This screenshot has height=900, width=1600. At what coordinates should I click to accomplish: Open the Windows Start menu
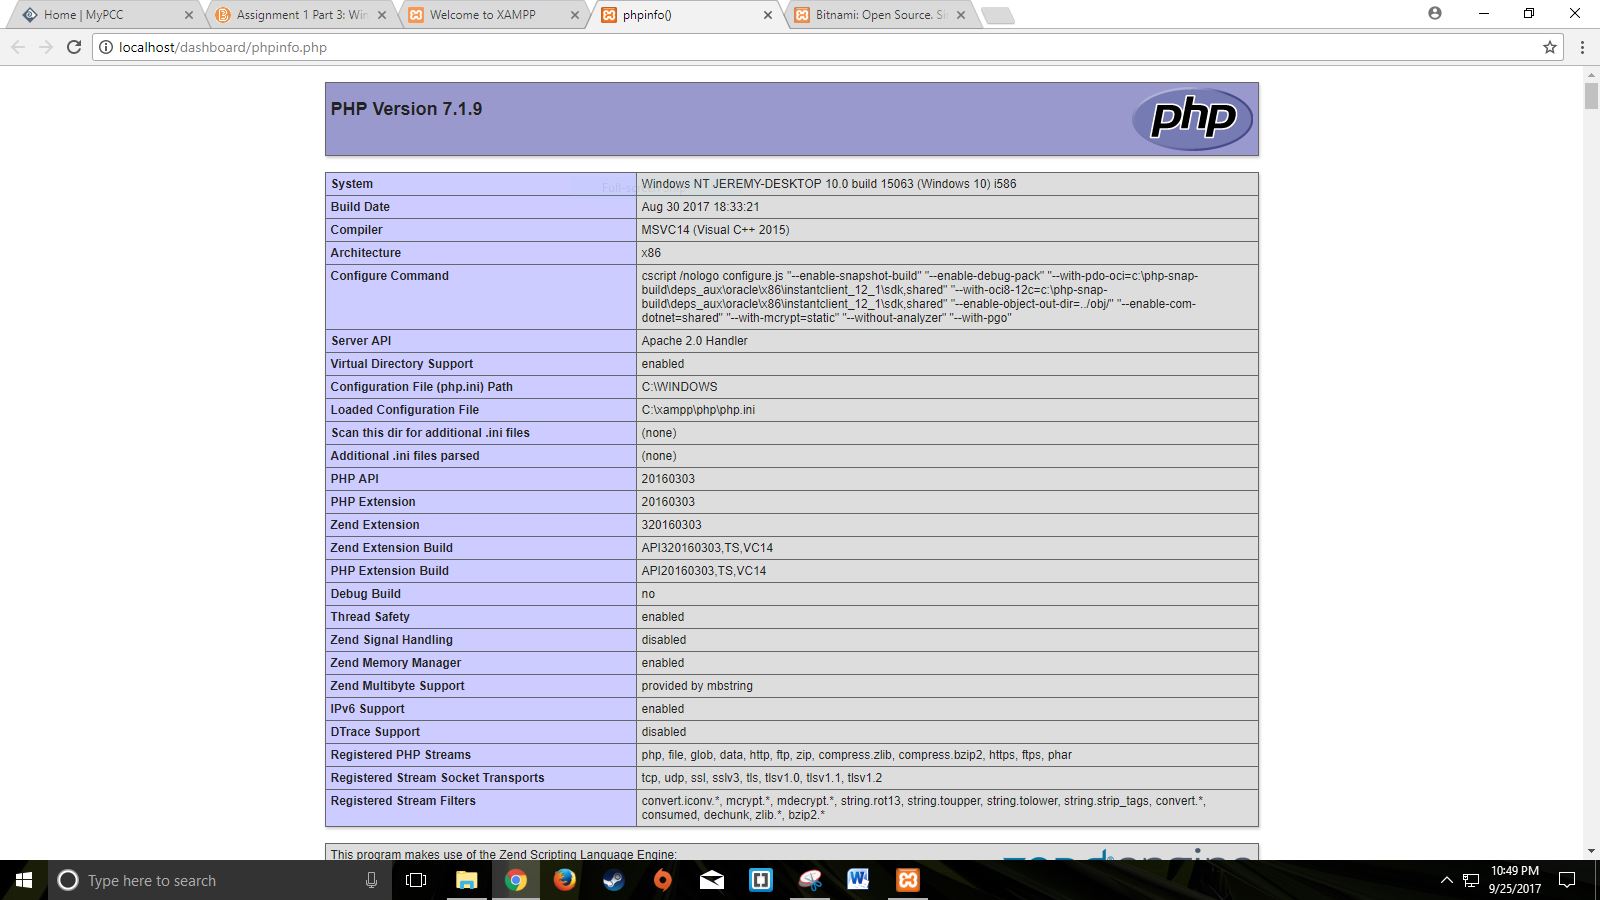click(x=24, y=880)
